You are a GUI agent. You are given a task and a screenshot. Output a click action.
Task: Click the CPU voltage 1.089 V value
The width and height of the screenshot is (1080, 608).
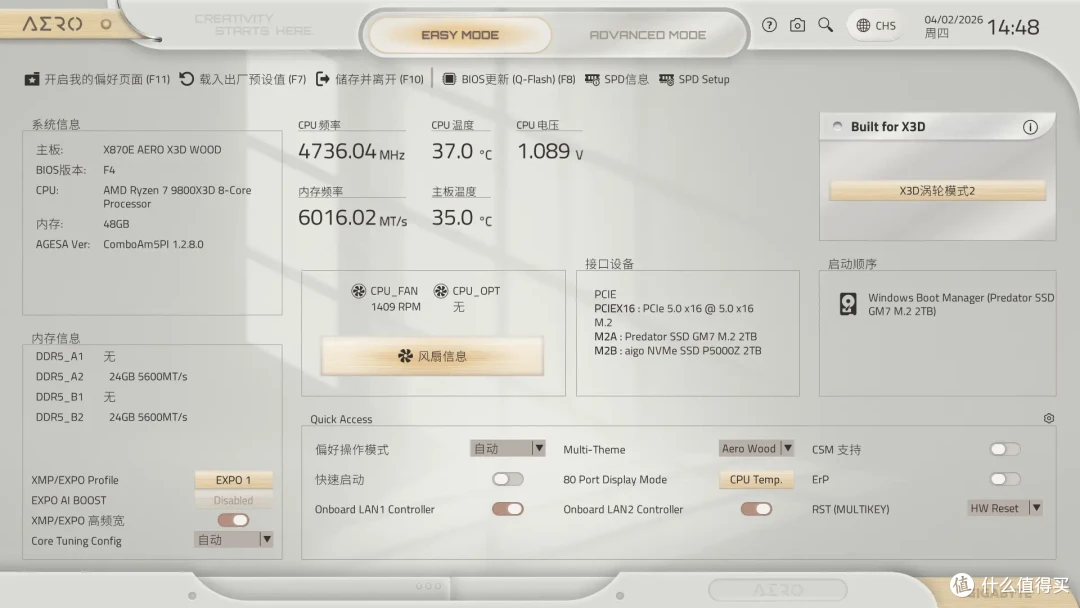(x=550, y=151)
